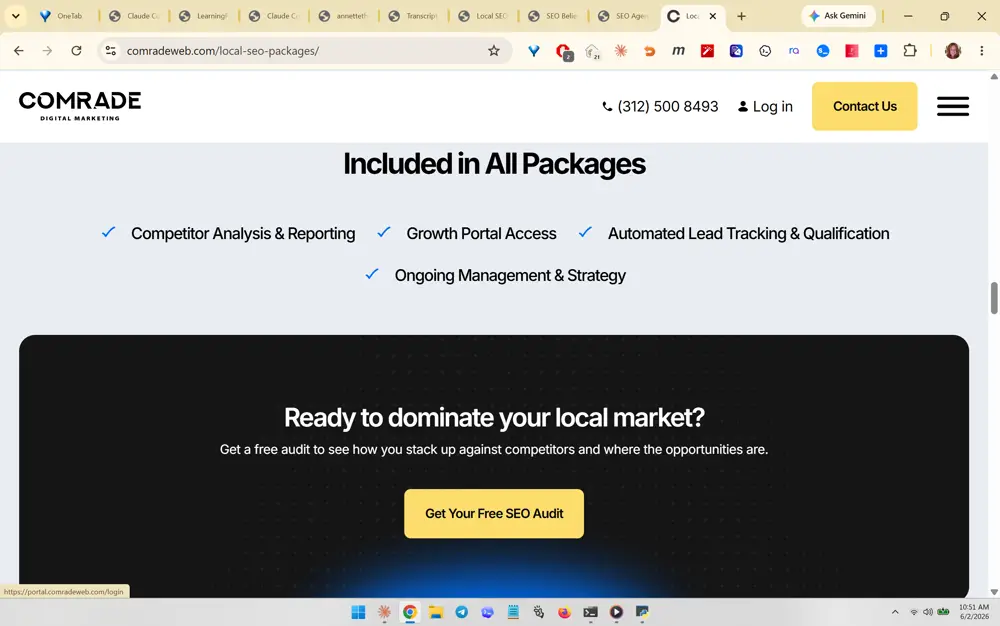1000x626 pixels.
Task: Close the active Local tab
Action: coord(712,16)
